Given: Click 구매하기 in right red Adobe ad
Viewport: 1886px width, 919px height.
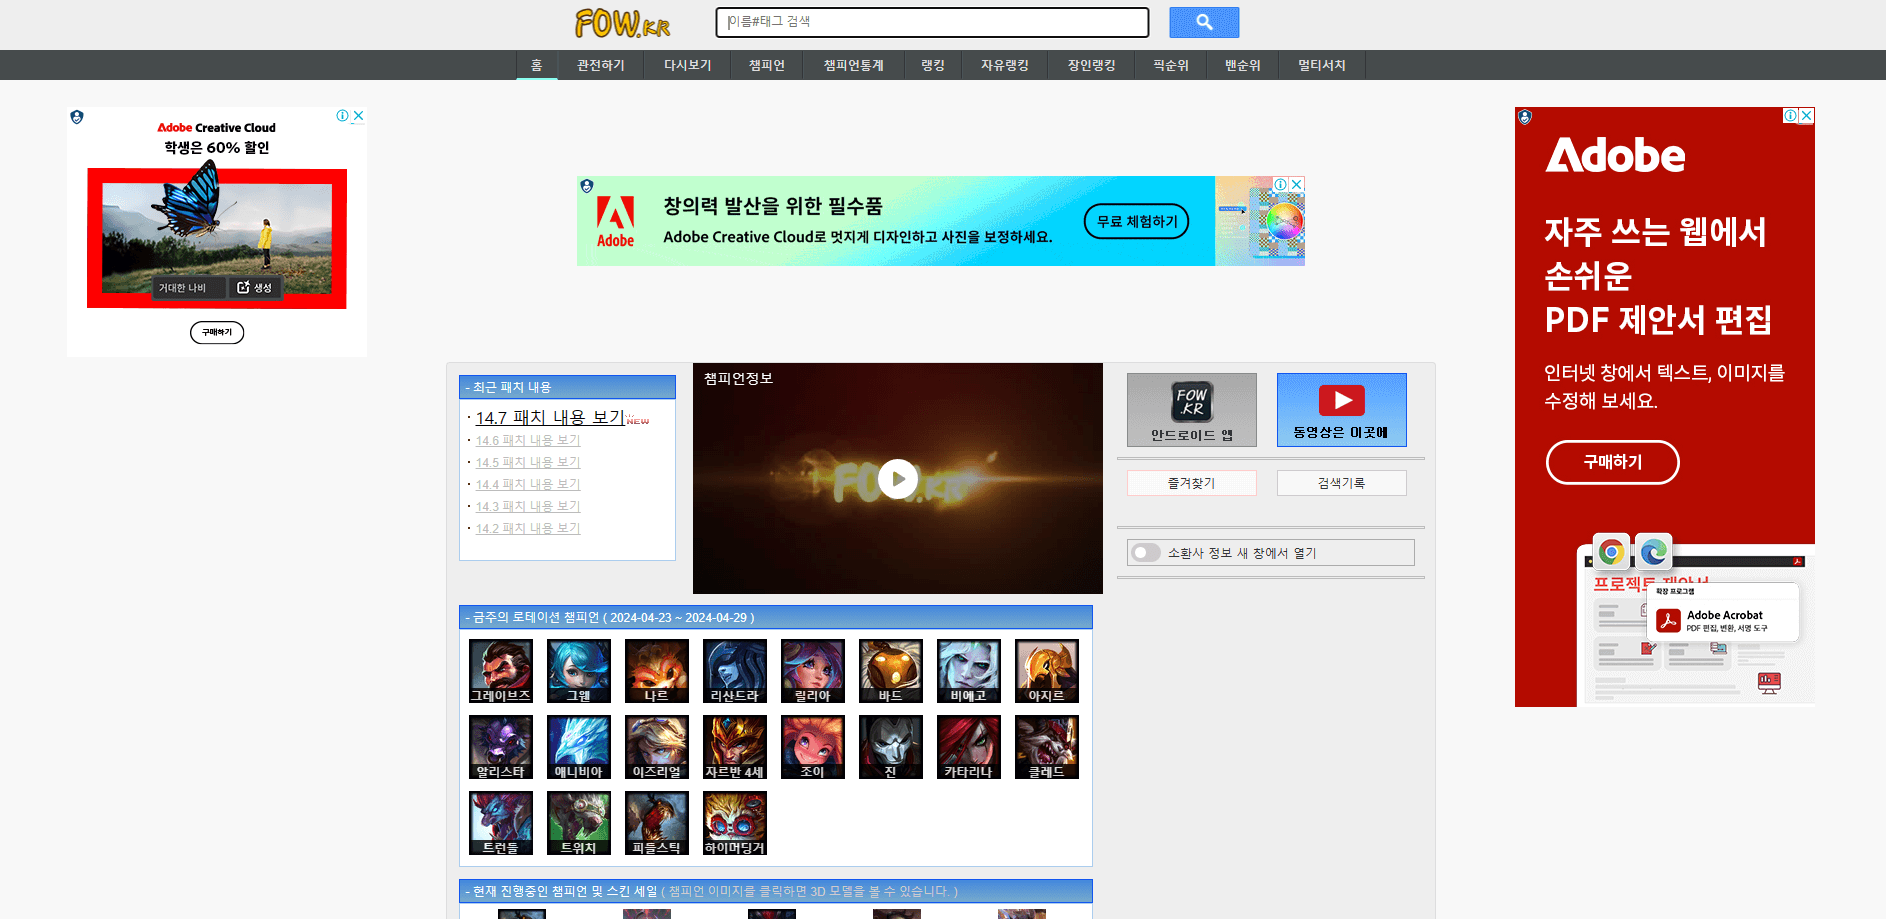Looking at the screenshot, I should click(x=1612, y=462).
